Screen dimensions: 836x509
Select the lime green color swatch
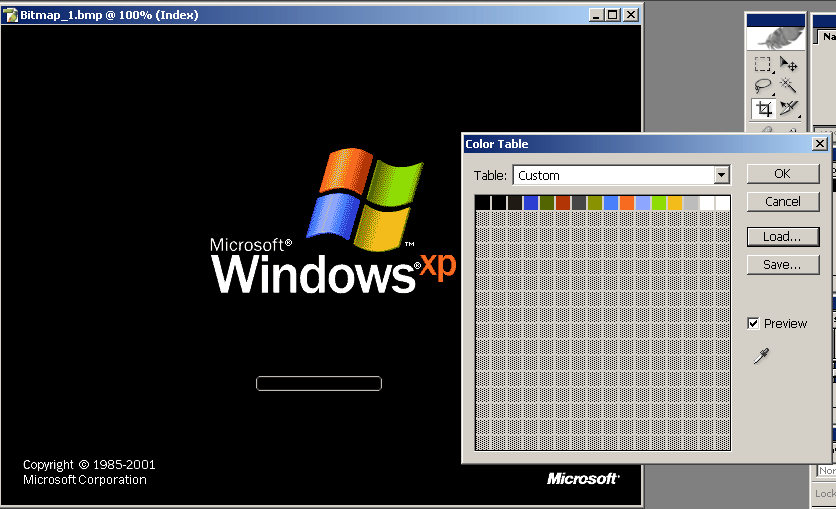coord(659,203)
